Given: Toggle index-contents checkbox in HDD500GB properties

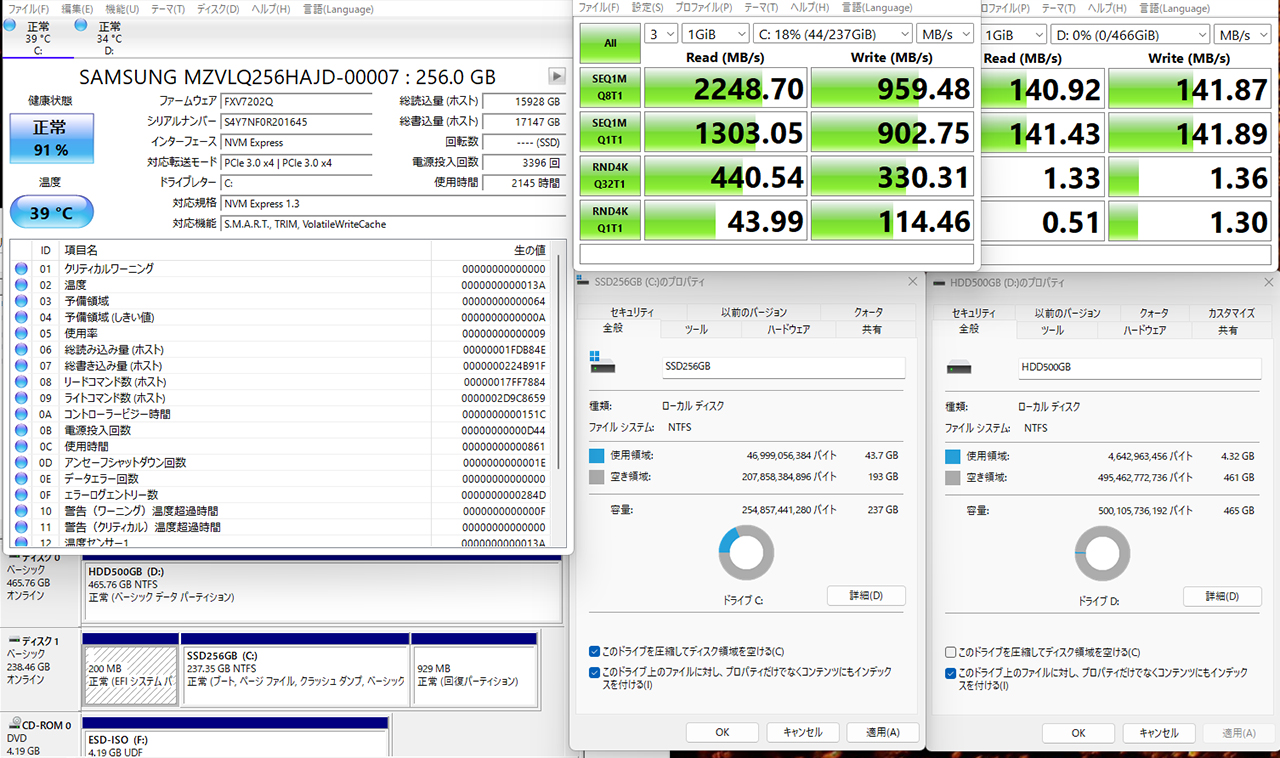Looking at the screenshot, I should coord(951,672).
